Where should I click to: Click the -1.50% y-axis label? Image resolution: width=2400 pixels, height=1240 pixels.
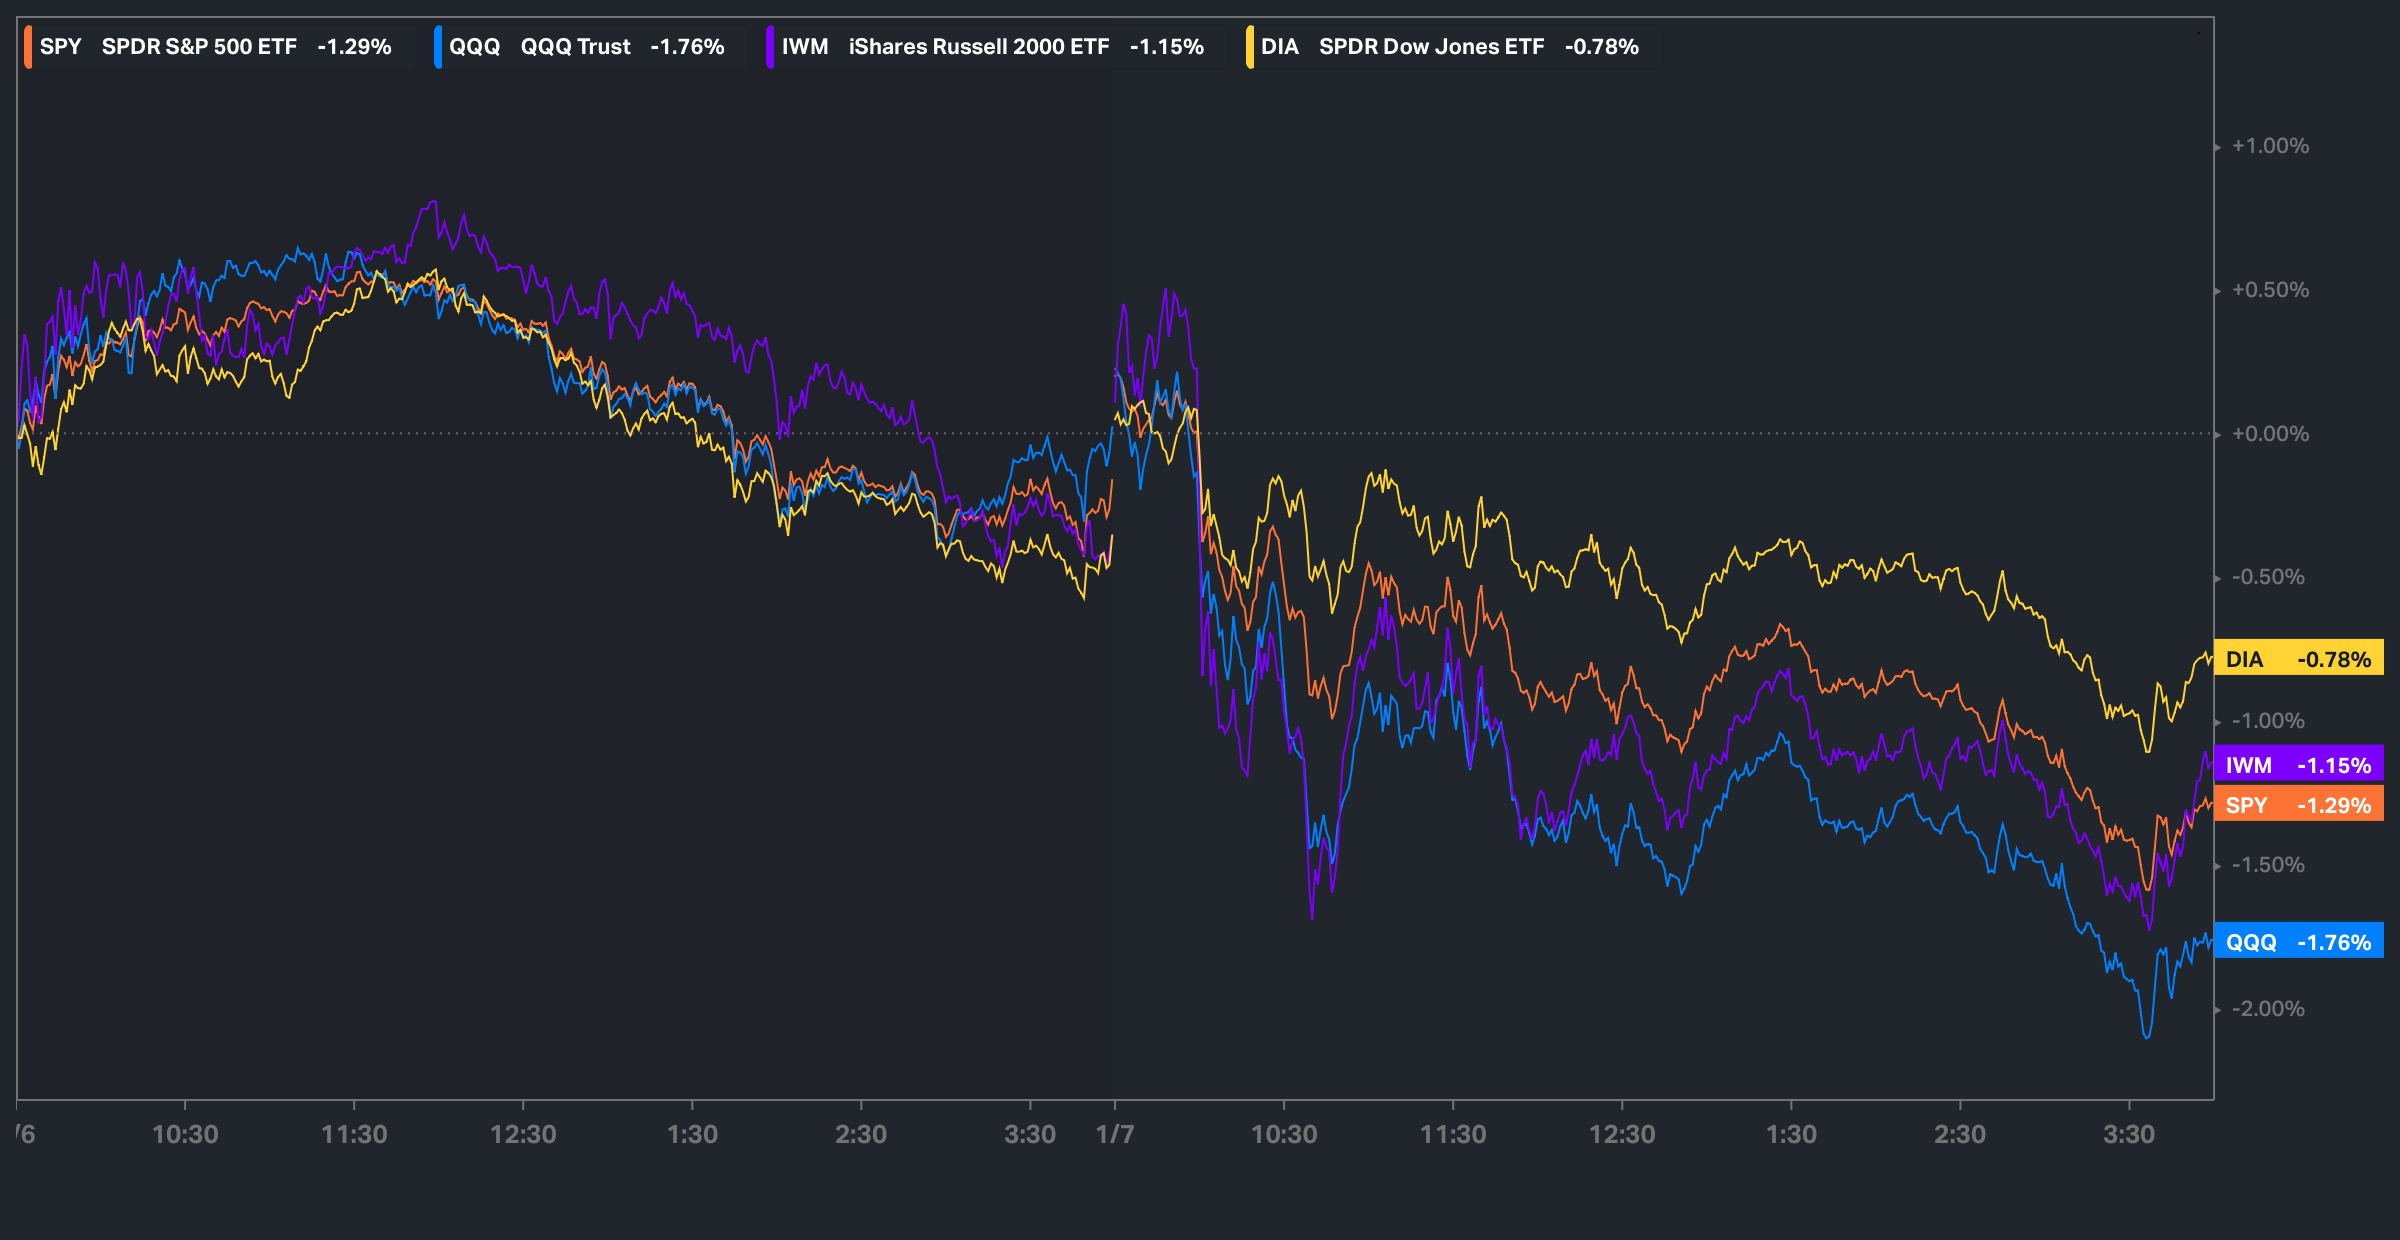tap(2268, 865)
